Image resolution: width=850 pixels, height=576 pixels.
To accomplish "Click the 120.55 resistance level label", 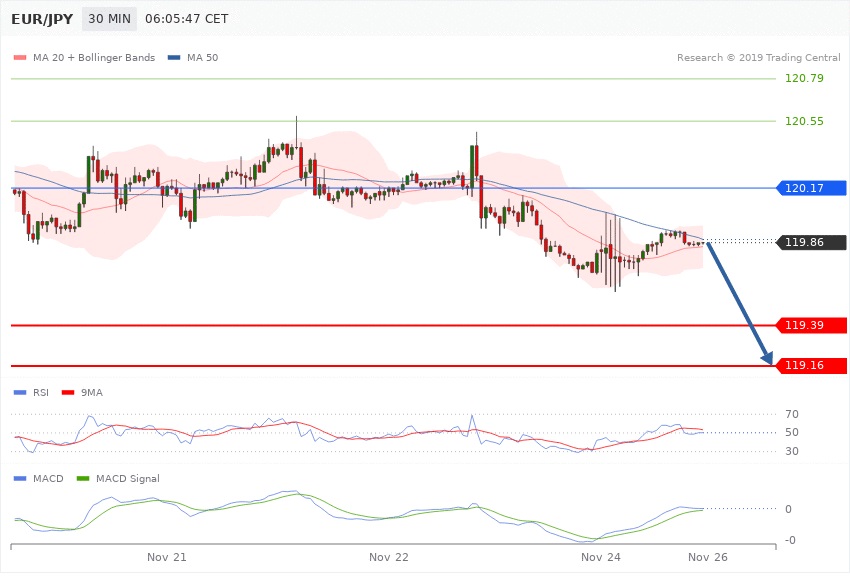I will tap(804, 121).
